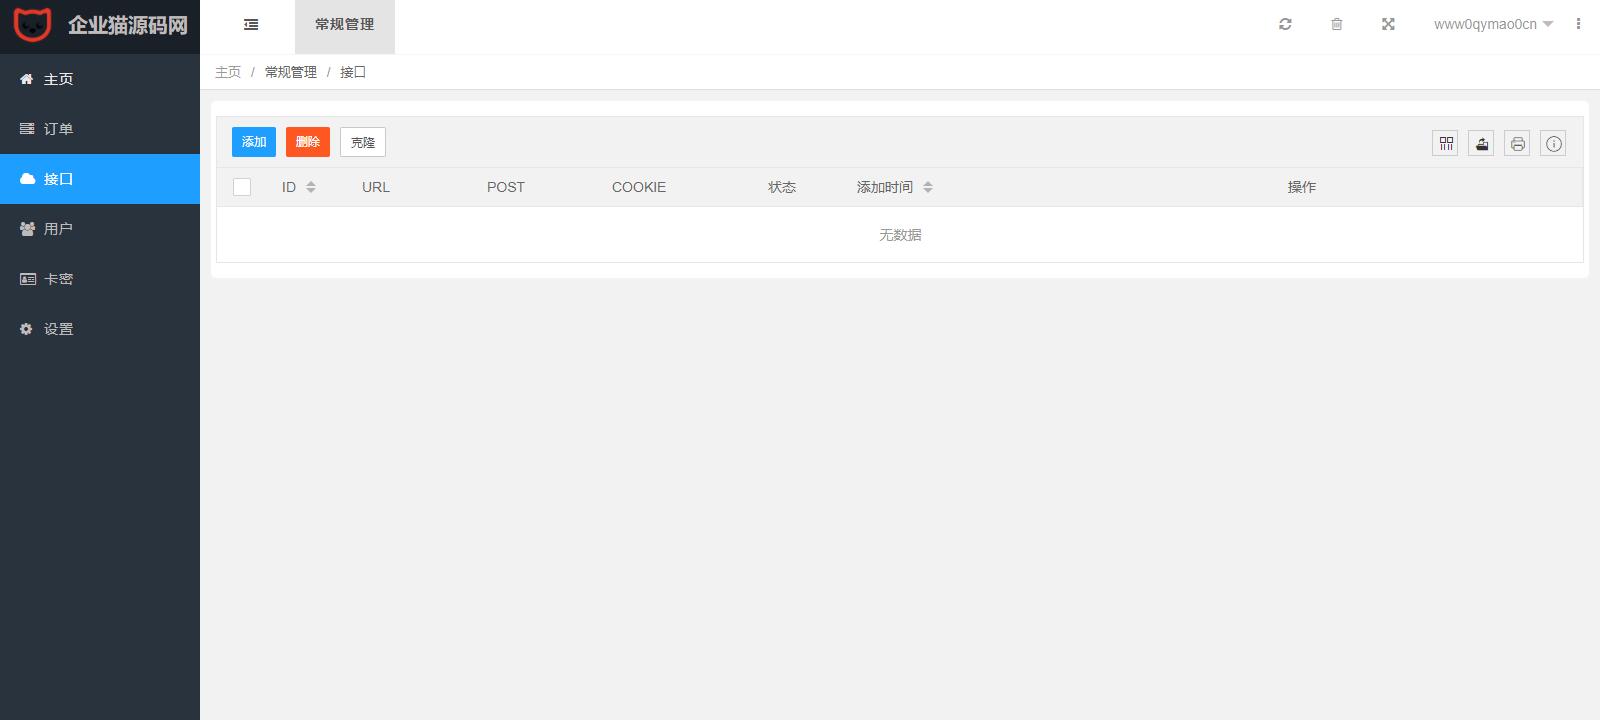
Task: Click the cat logo icon
Action: [x=32, y=25]
